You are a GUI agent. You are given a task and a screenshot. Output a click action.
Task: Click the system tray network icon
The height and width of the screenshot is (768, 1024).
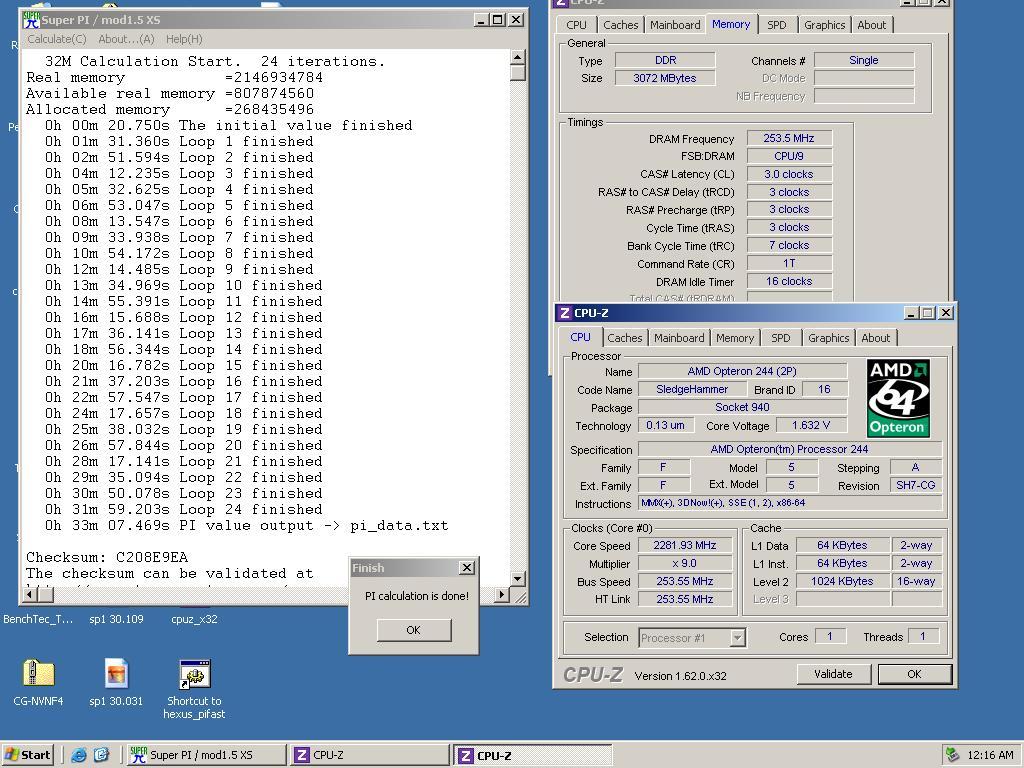(952, 755)
